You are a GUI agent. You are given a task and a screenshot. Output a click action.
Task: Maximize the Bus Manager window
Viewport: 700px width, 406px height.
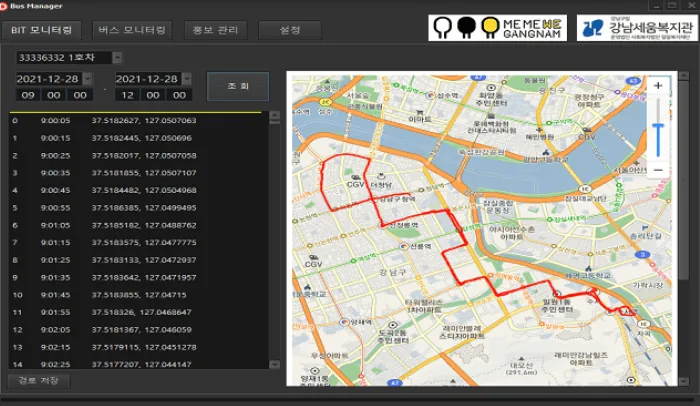coord(672,6)
